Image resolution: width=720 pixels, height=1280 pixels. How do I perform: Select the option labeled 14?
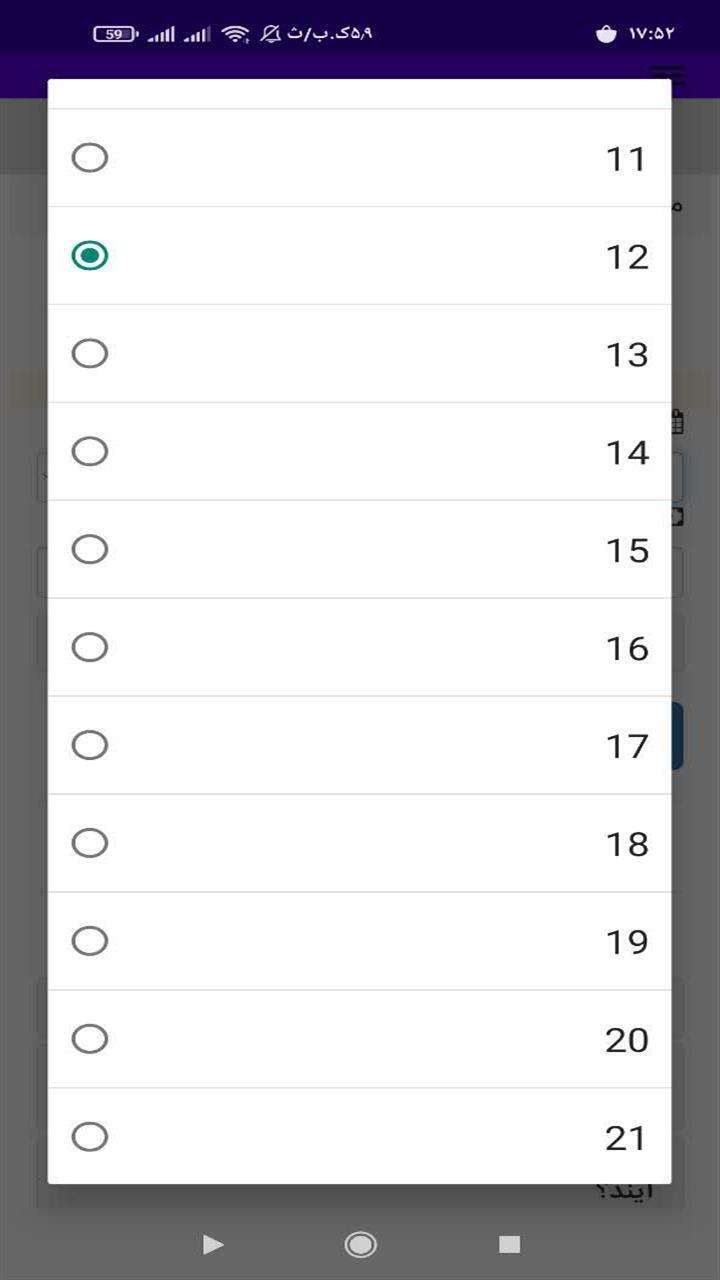click(360, 452)
